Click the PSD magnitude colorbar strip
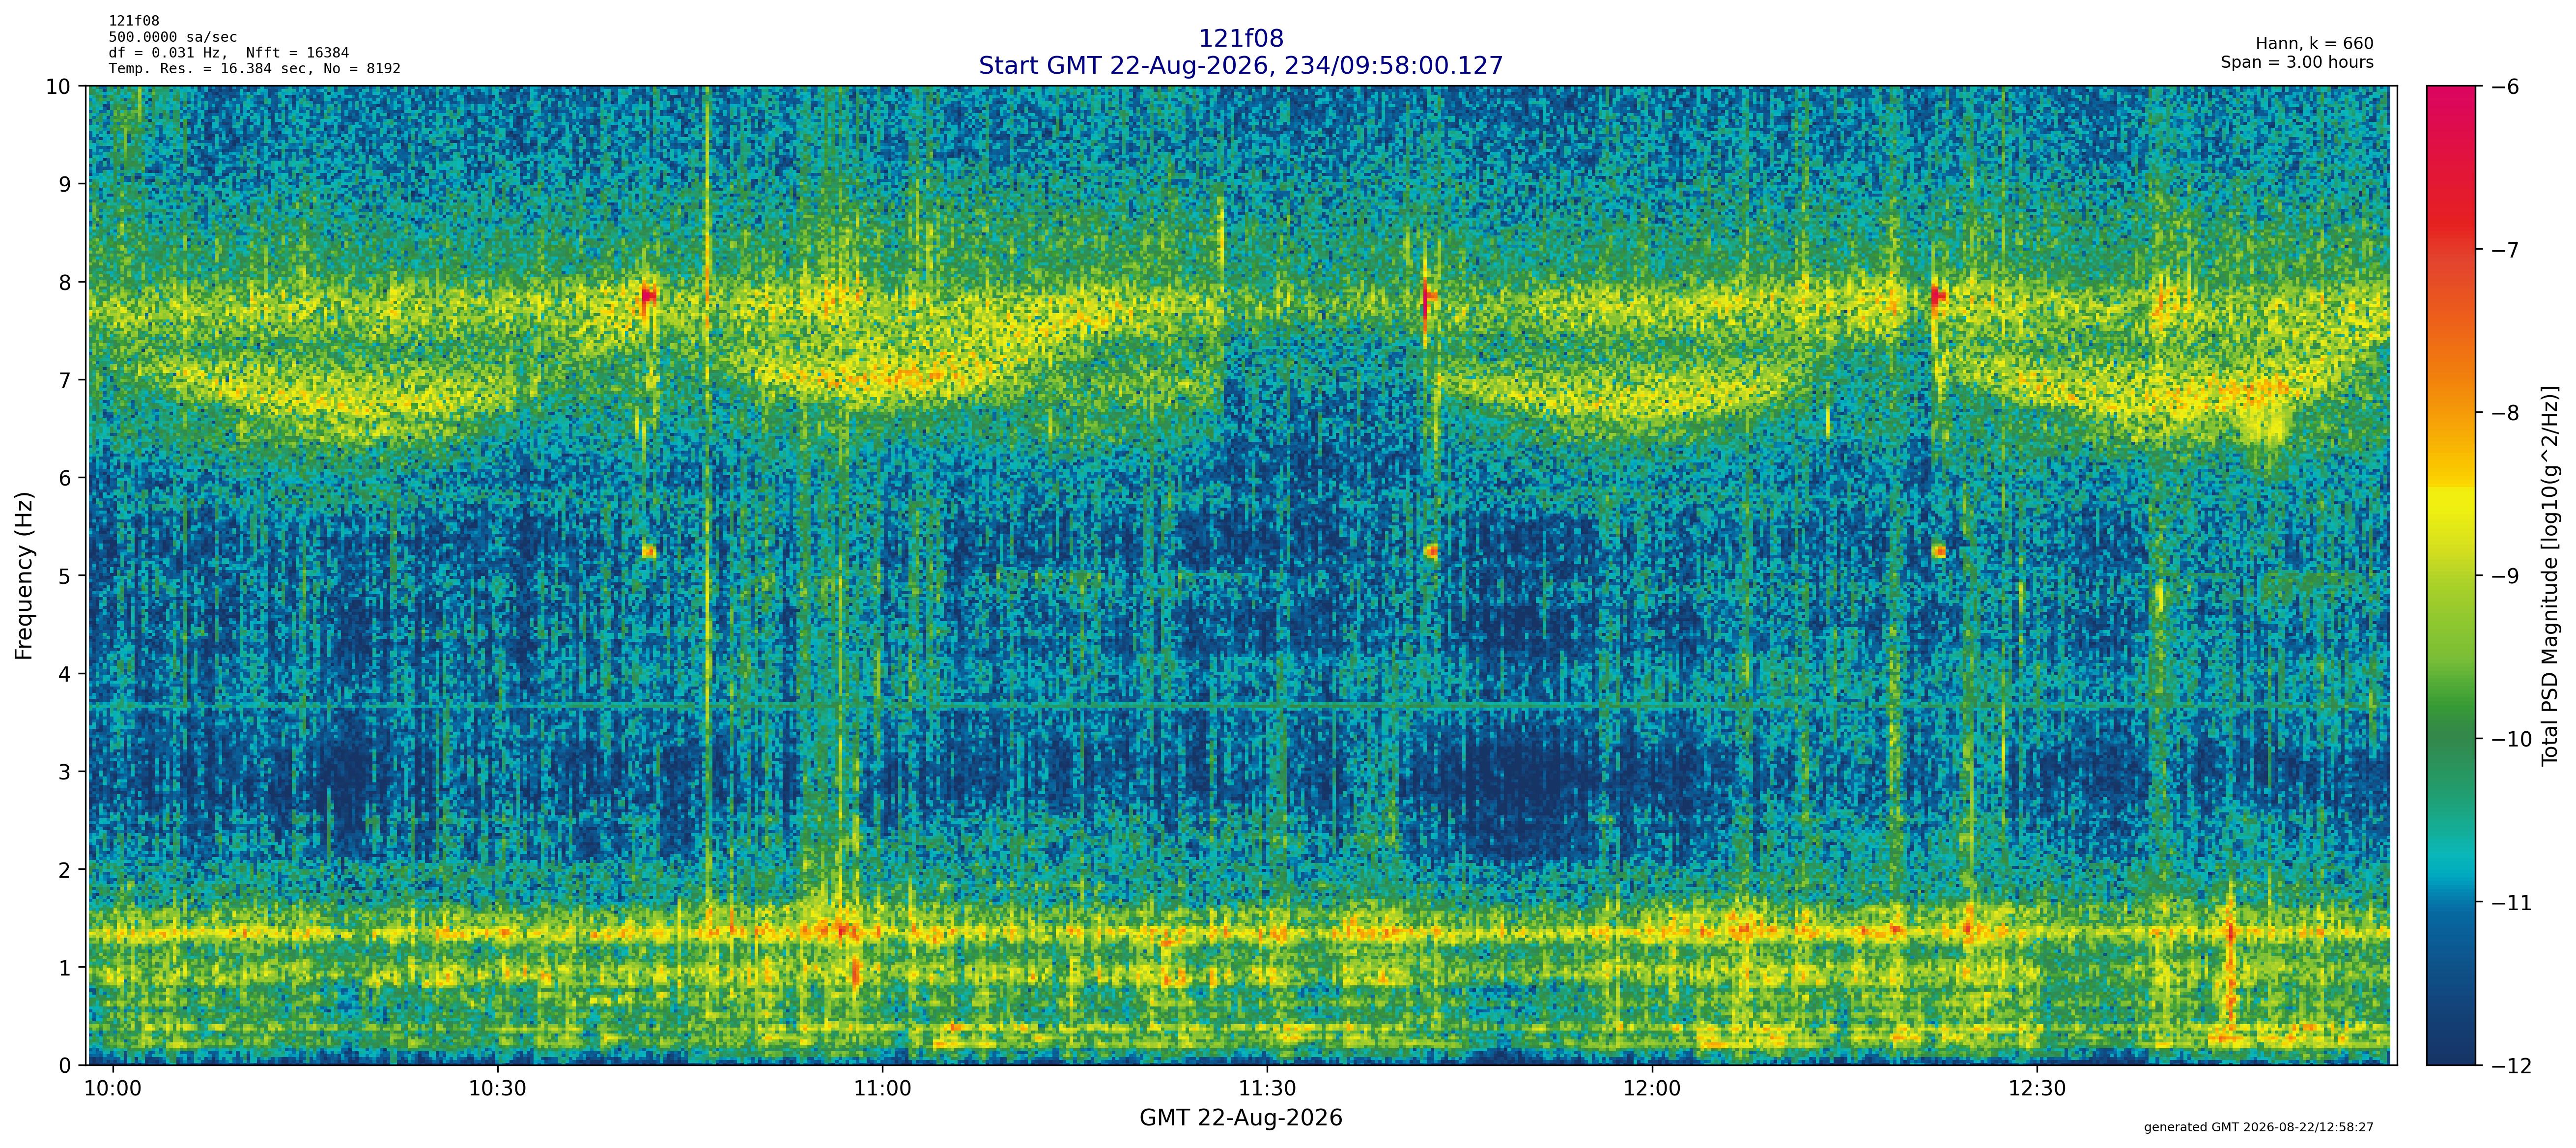 (2451, 575)
